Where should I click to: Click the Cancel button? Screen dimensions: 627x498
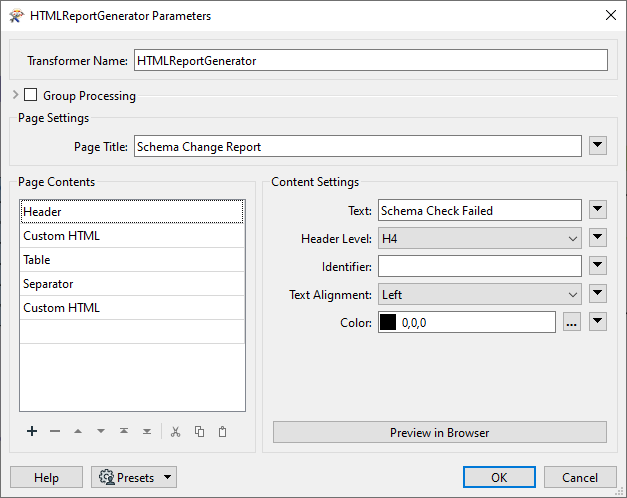click(x=580, y=477)
